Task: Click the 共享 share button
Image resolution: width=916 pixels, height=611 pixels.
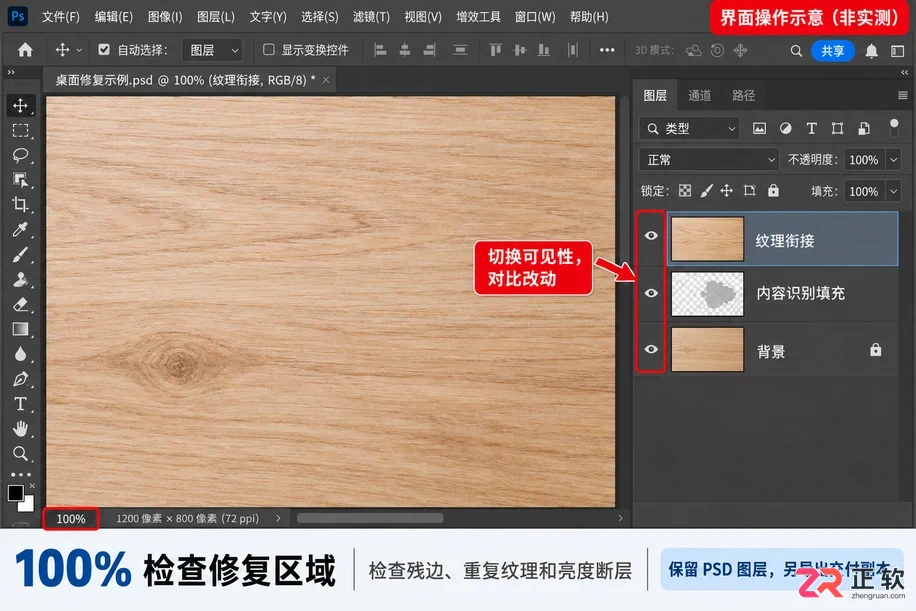Action: [832, 51]
